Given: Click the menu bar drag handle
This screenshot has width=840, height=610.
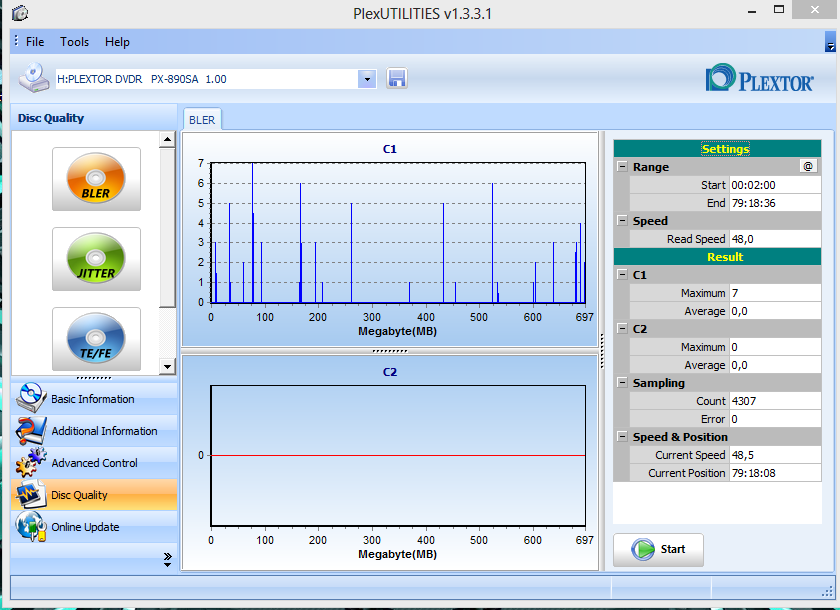Looking at the screenshot, I should click(17, 41).
